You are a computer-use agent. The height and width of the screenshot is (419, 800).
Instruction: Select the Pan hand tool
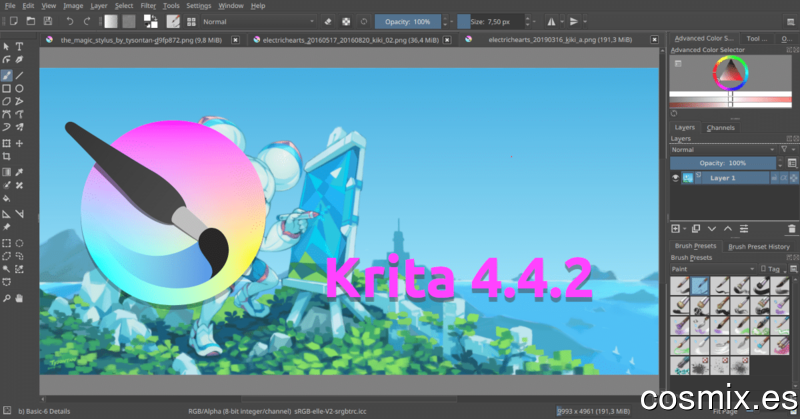point(19,298)
